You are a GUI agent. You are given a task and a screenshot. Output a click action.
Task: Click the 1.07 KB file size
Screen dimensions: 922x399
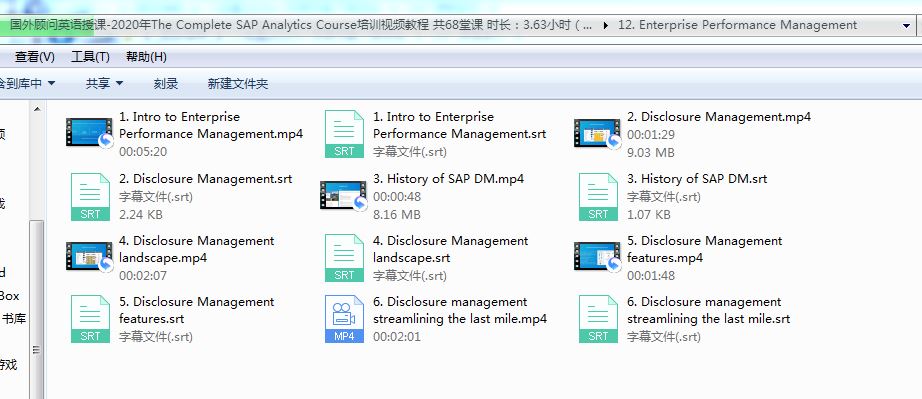point(649,215)
